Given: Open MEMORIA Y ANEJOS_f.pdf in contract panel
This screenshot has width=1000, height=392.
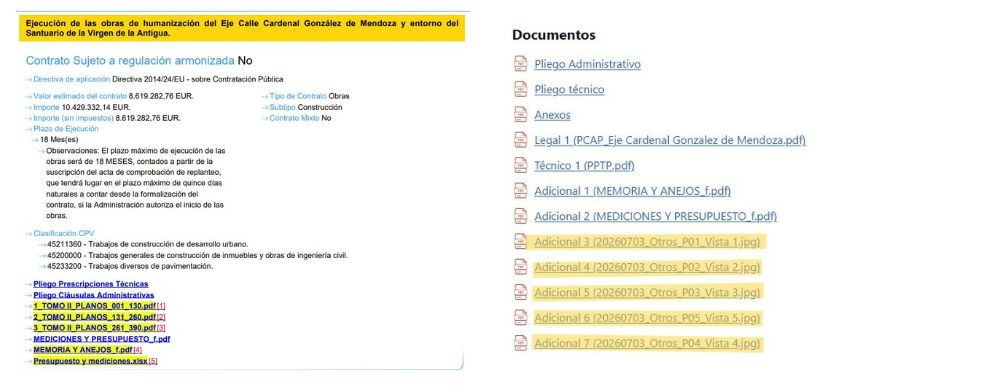Looking at the screenshot, I should pyautogui.click(x=83, y=350).
